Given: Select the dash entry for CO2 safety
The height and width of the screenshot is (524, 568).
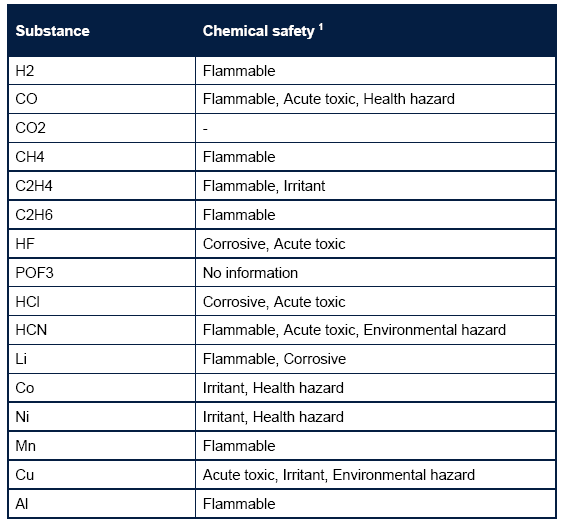Looking at the screenshot, I should (205, 129).
